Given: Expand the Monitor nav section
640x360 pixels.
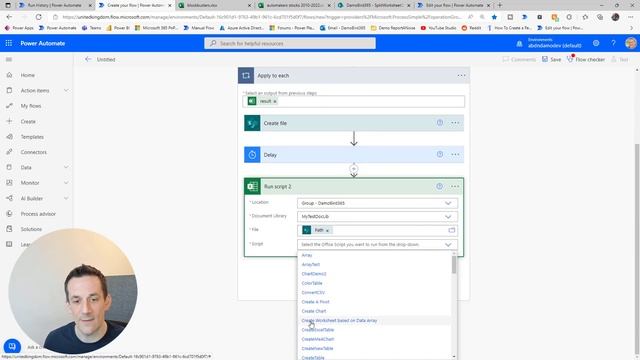Looking at the screenshot, I should 66,183.
